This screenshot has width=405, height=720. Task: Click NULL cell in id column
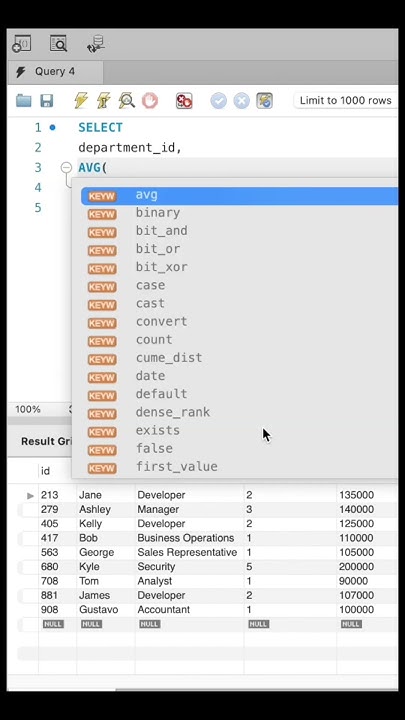point(53,624)
